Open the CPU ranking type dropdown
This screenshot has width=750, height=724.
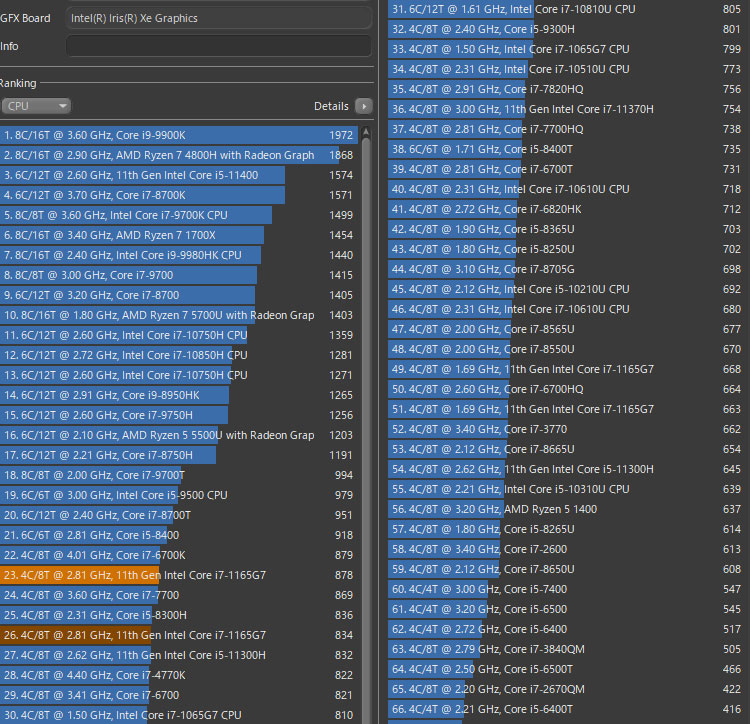(x=36, y=106)
